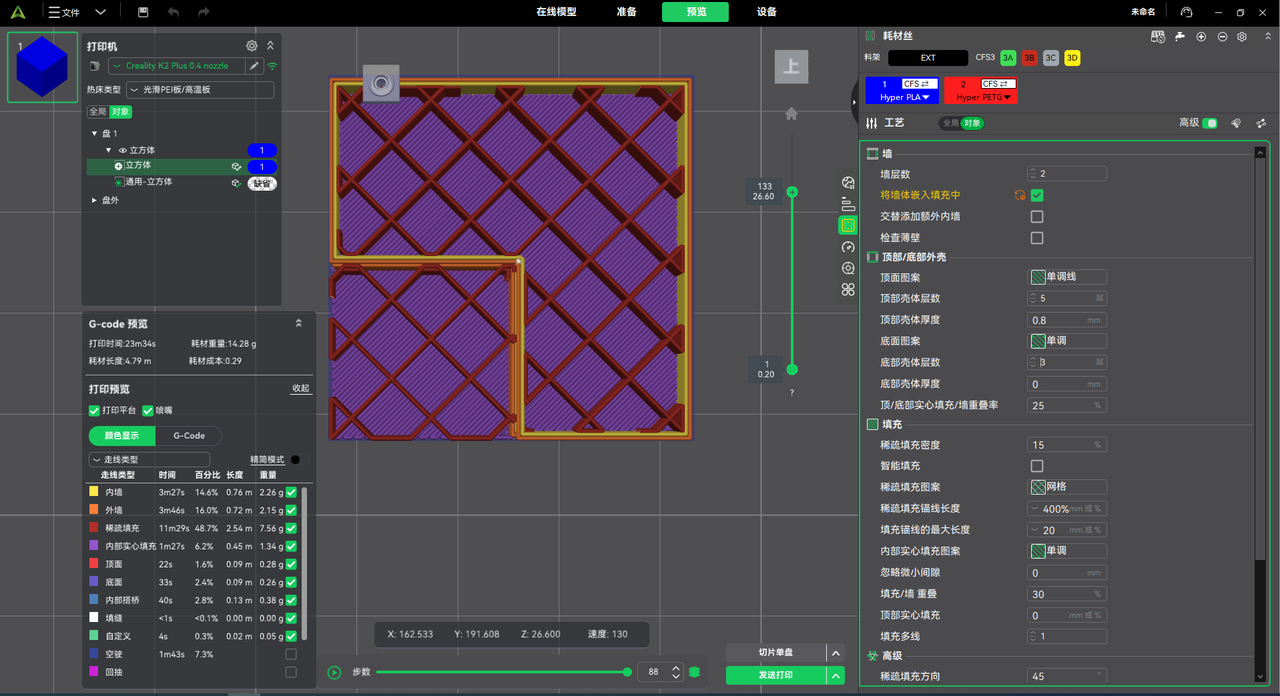Enable the 智能填充 checkbox
Image resolution: width=1280 pixels, height=696 pixels.
(1037, 466)
